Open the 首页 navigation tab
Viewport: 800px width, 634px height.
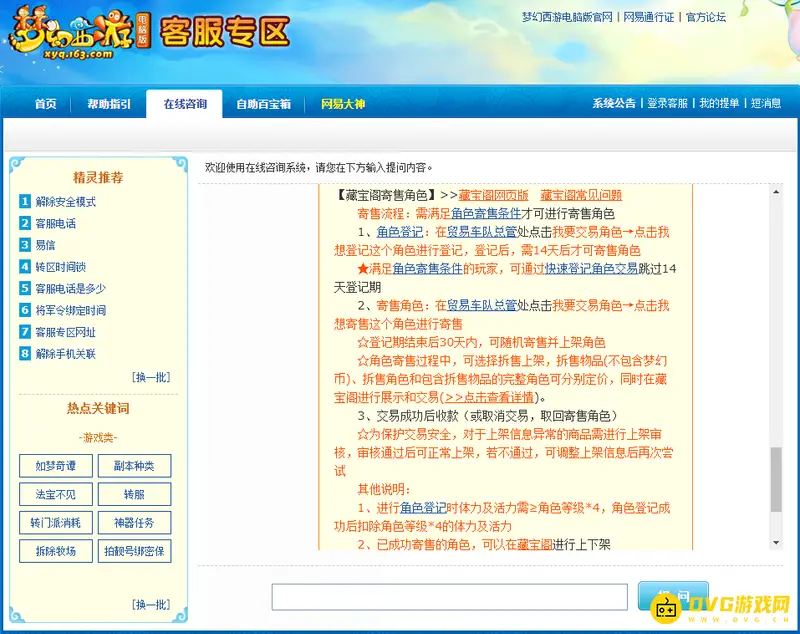45,104
